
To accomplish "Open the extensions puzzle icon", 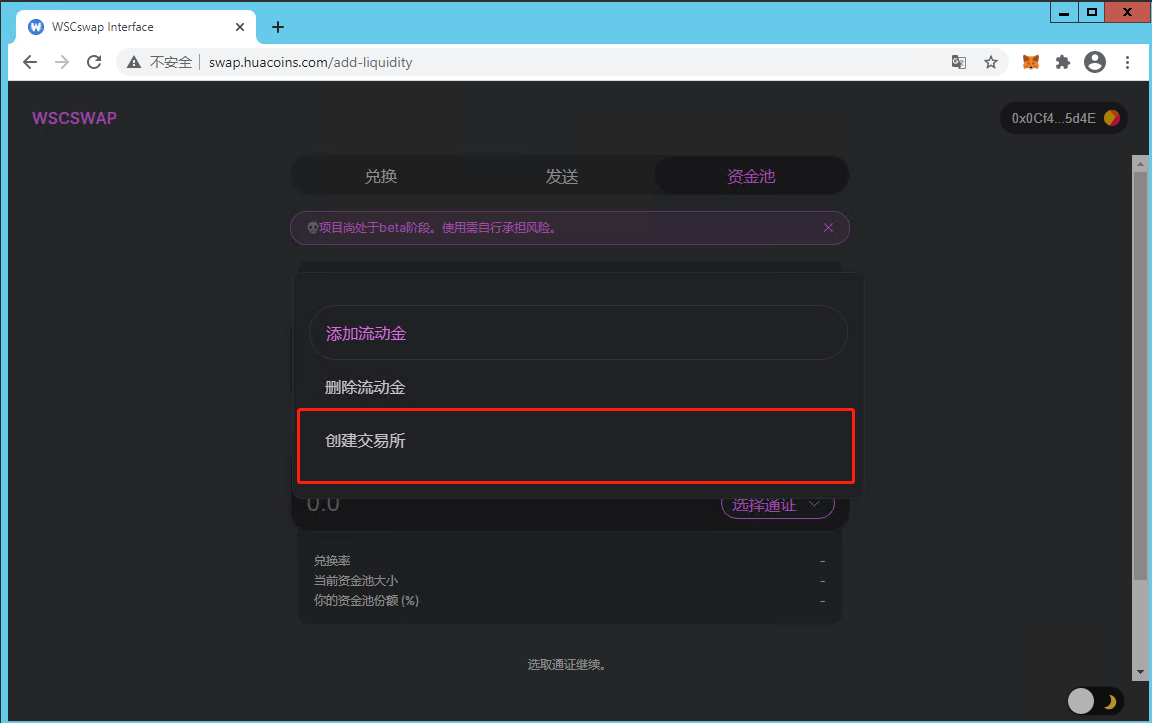I will point(1062,62).
